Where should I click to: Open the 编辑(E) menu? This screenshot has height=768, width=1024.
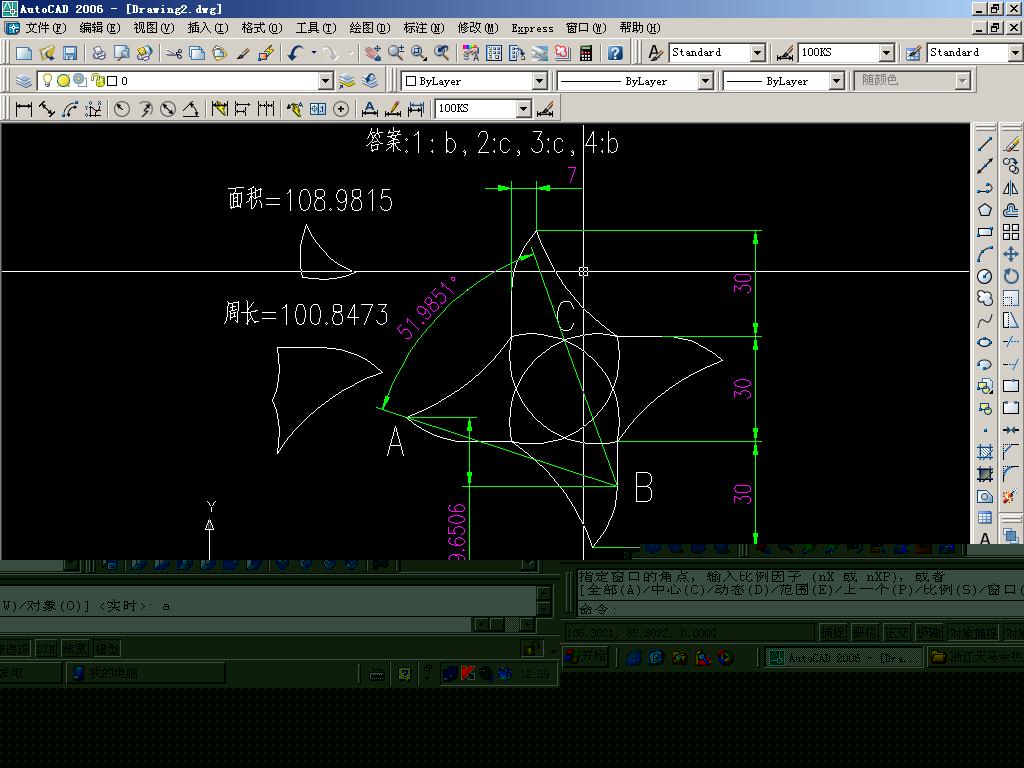(x=99, y=27)
